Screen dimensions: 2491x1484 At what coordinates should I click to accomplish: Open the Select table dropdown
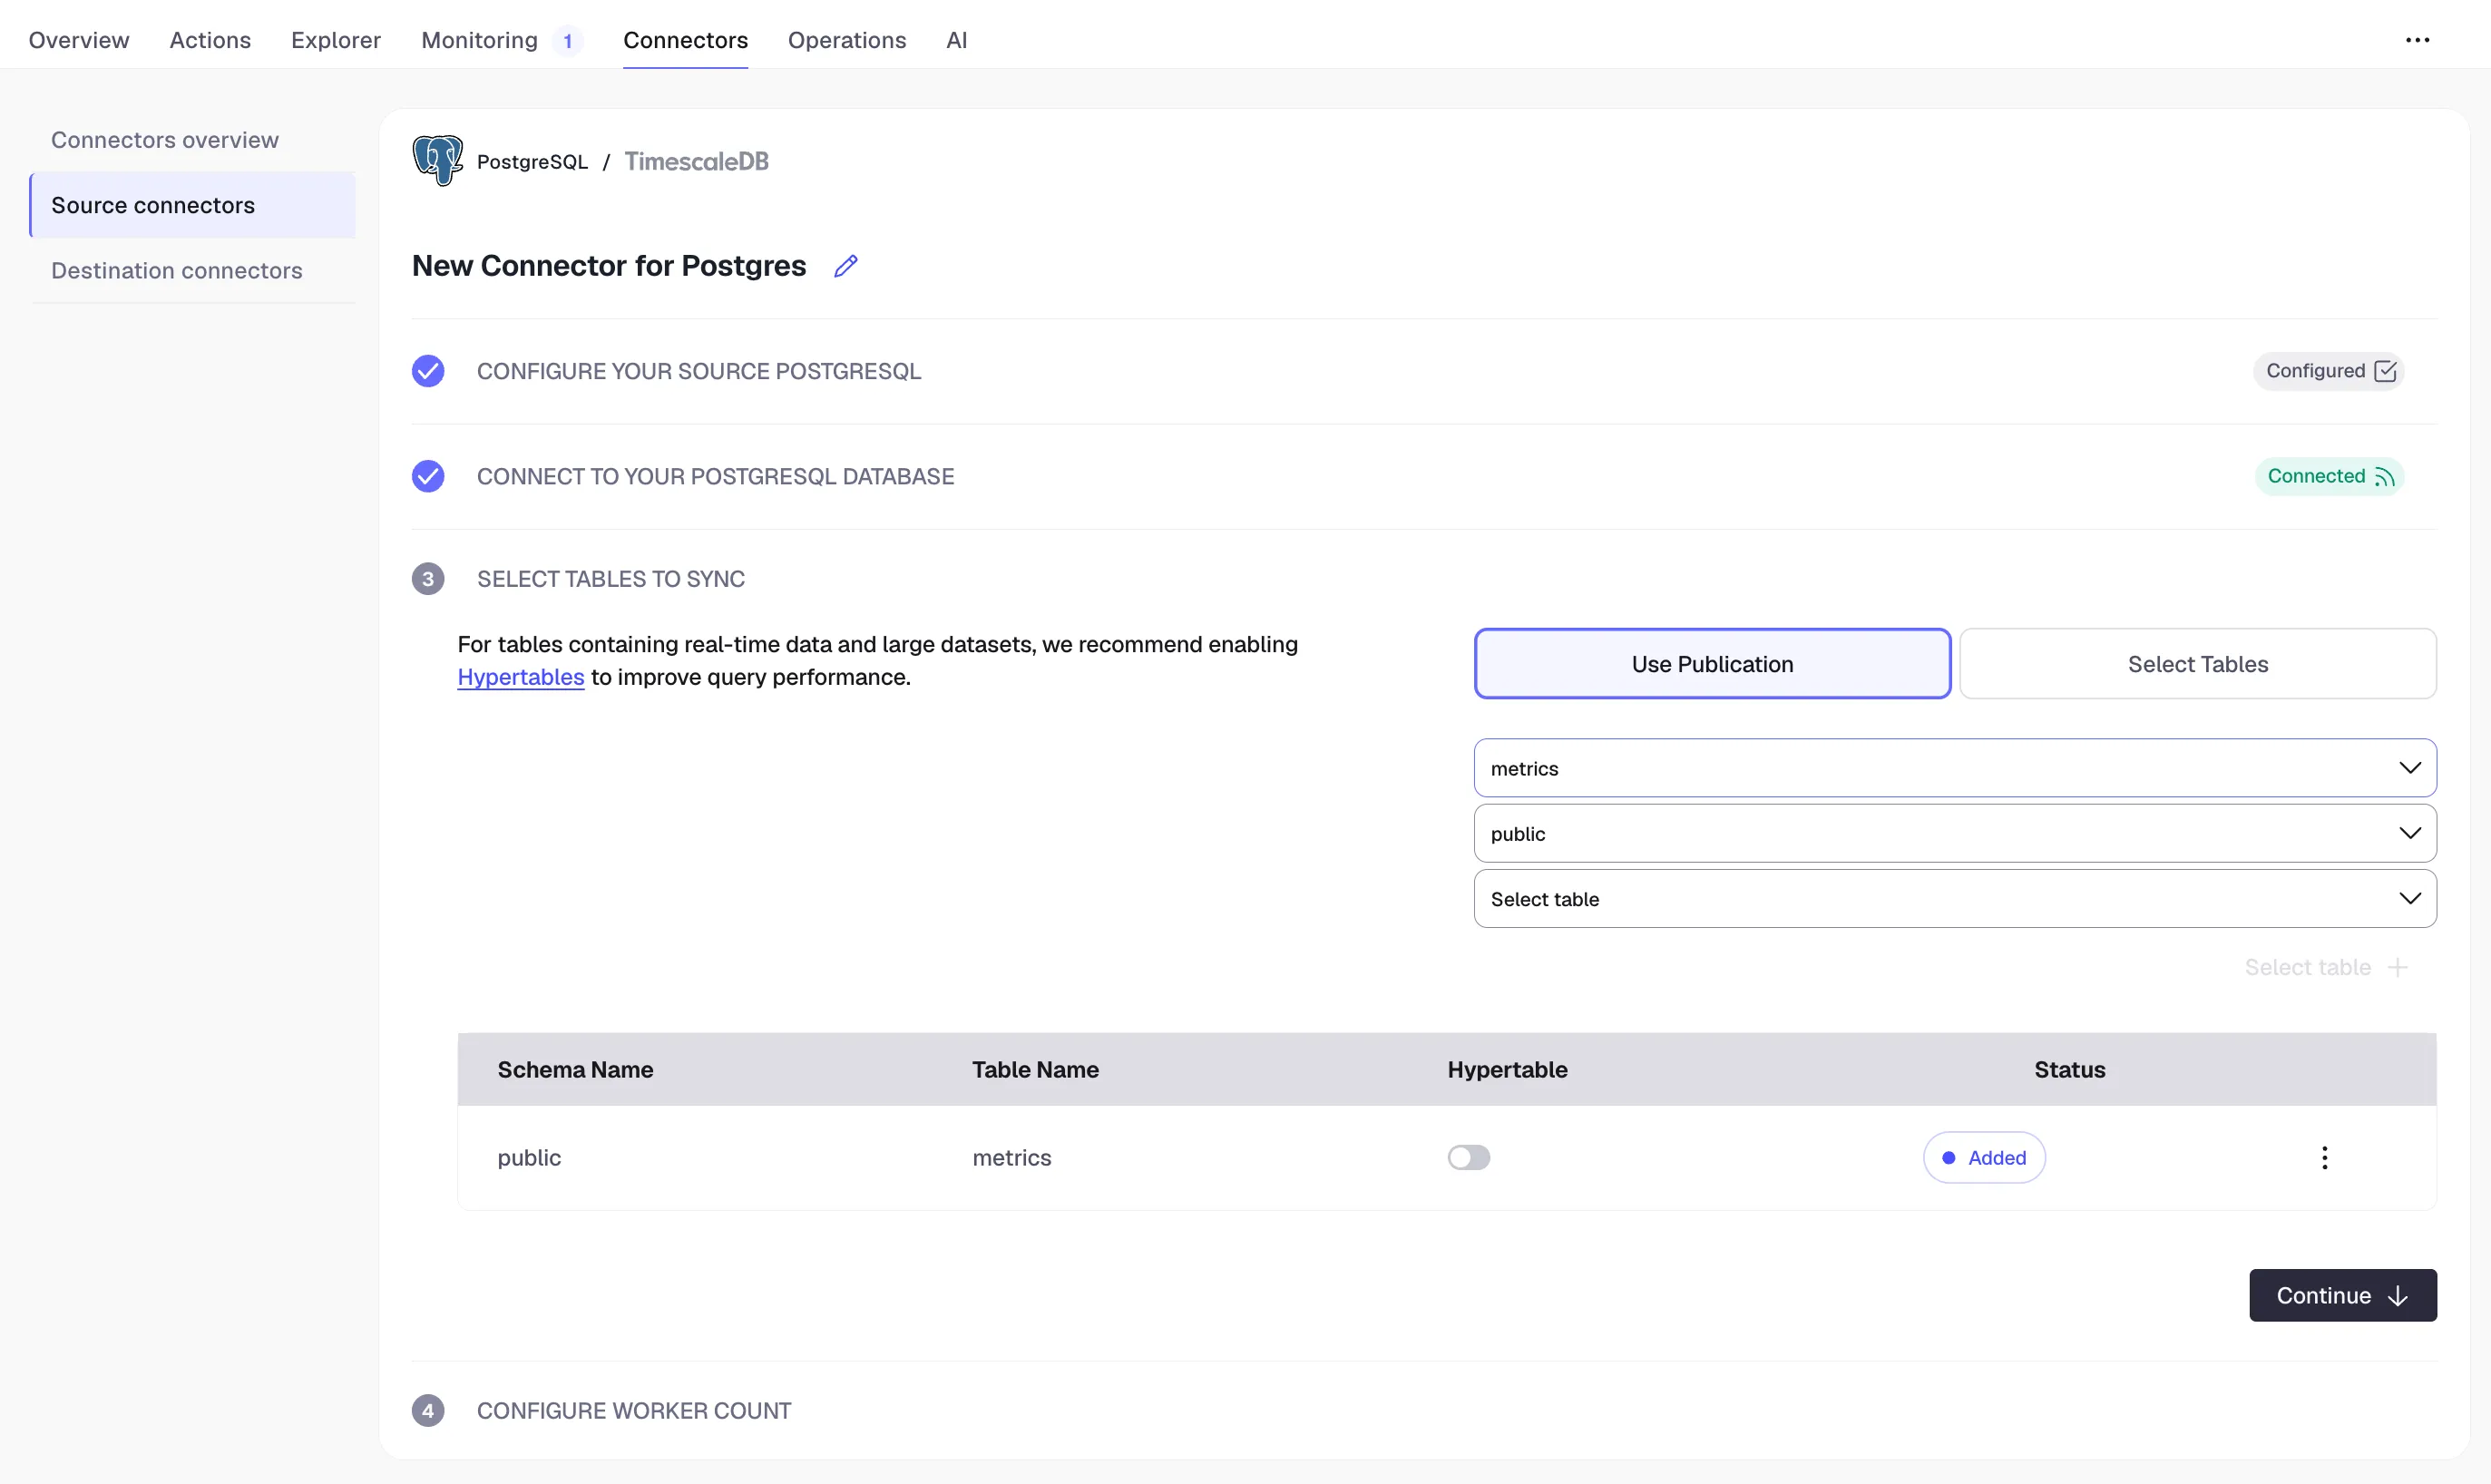(x=1954, y=898)
